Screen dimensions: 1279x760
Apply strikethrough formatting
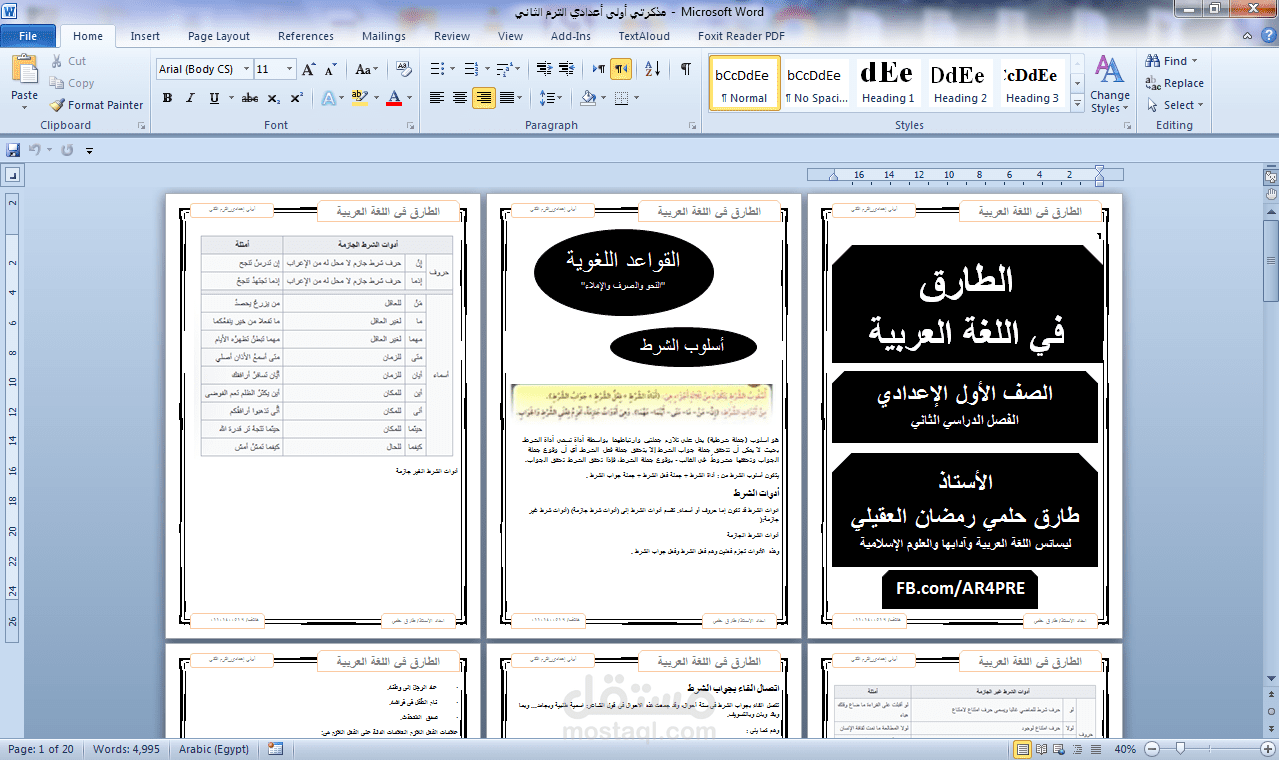click(250, 98)
